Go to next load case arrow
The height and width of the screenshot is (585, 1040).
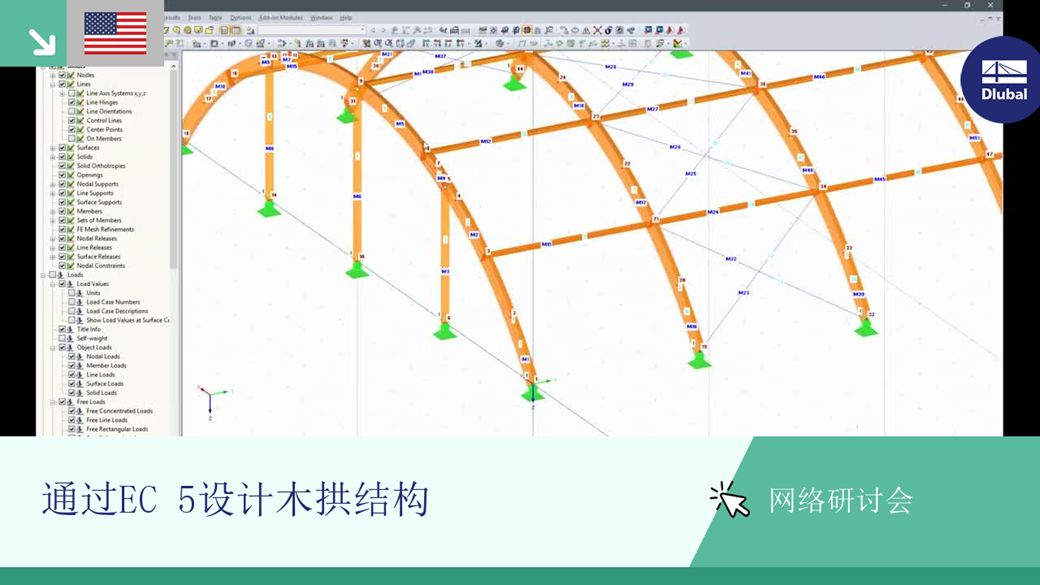pyautogui.click(x=383, y=31)
